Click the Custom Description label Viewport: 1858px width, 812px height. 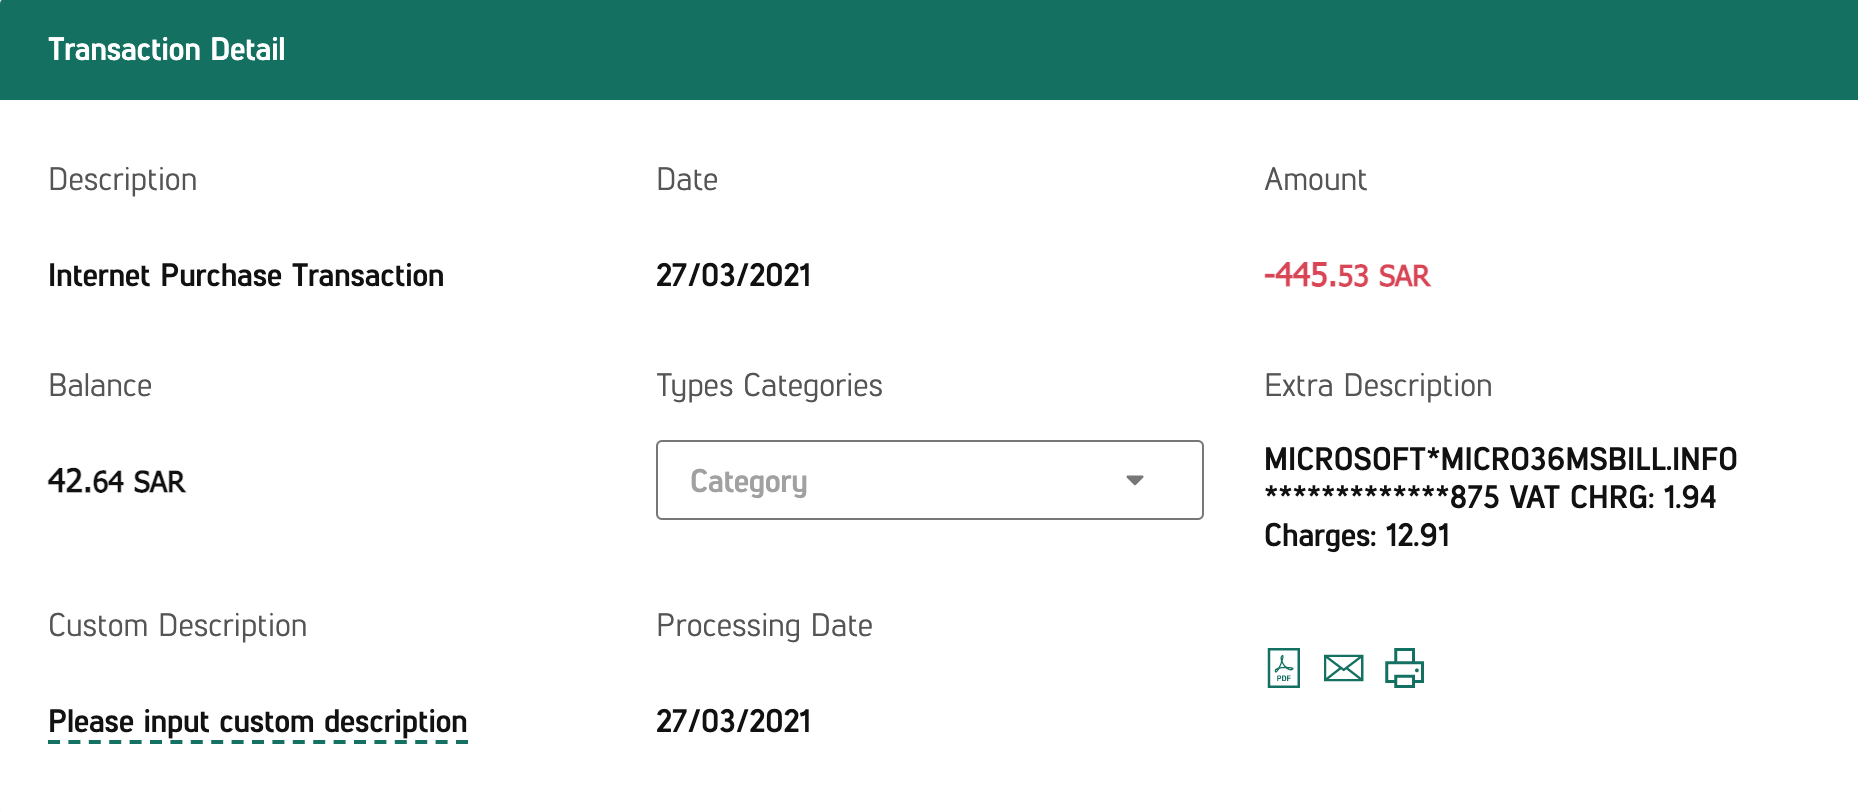(x=178, y=626)
